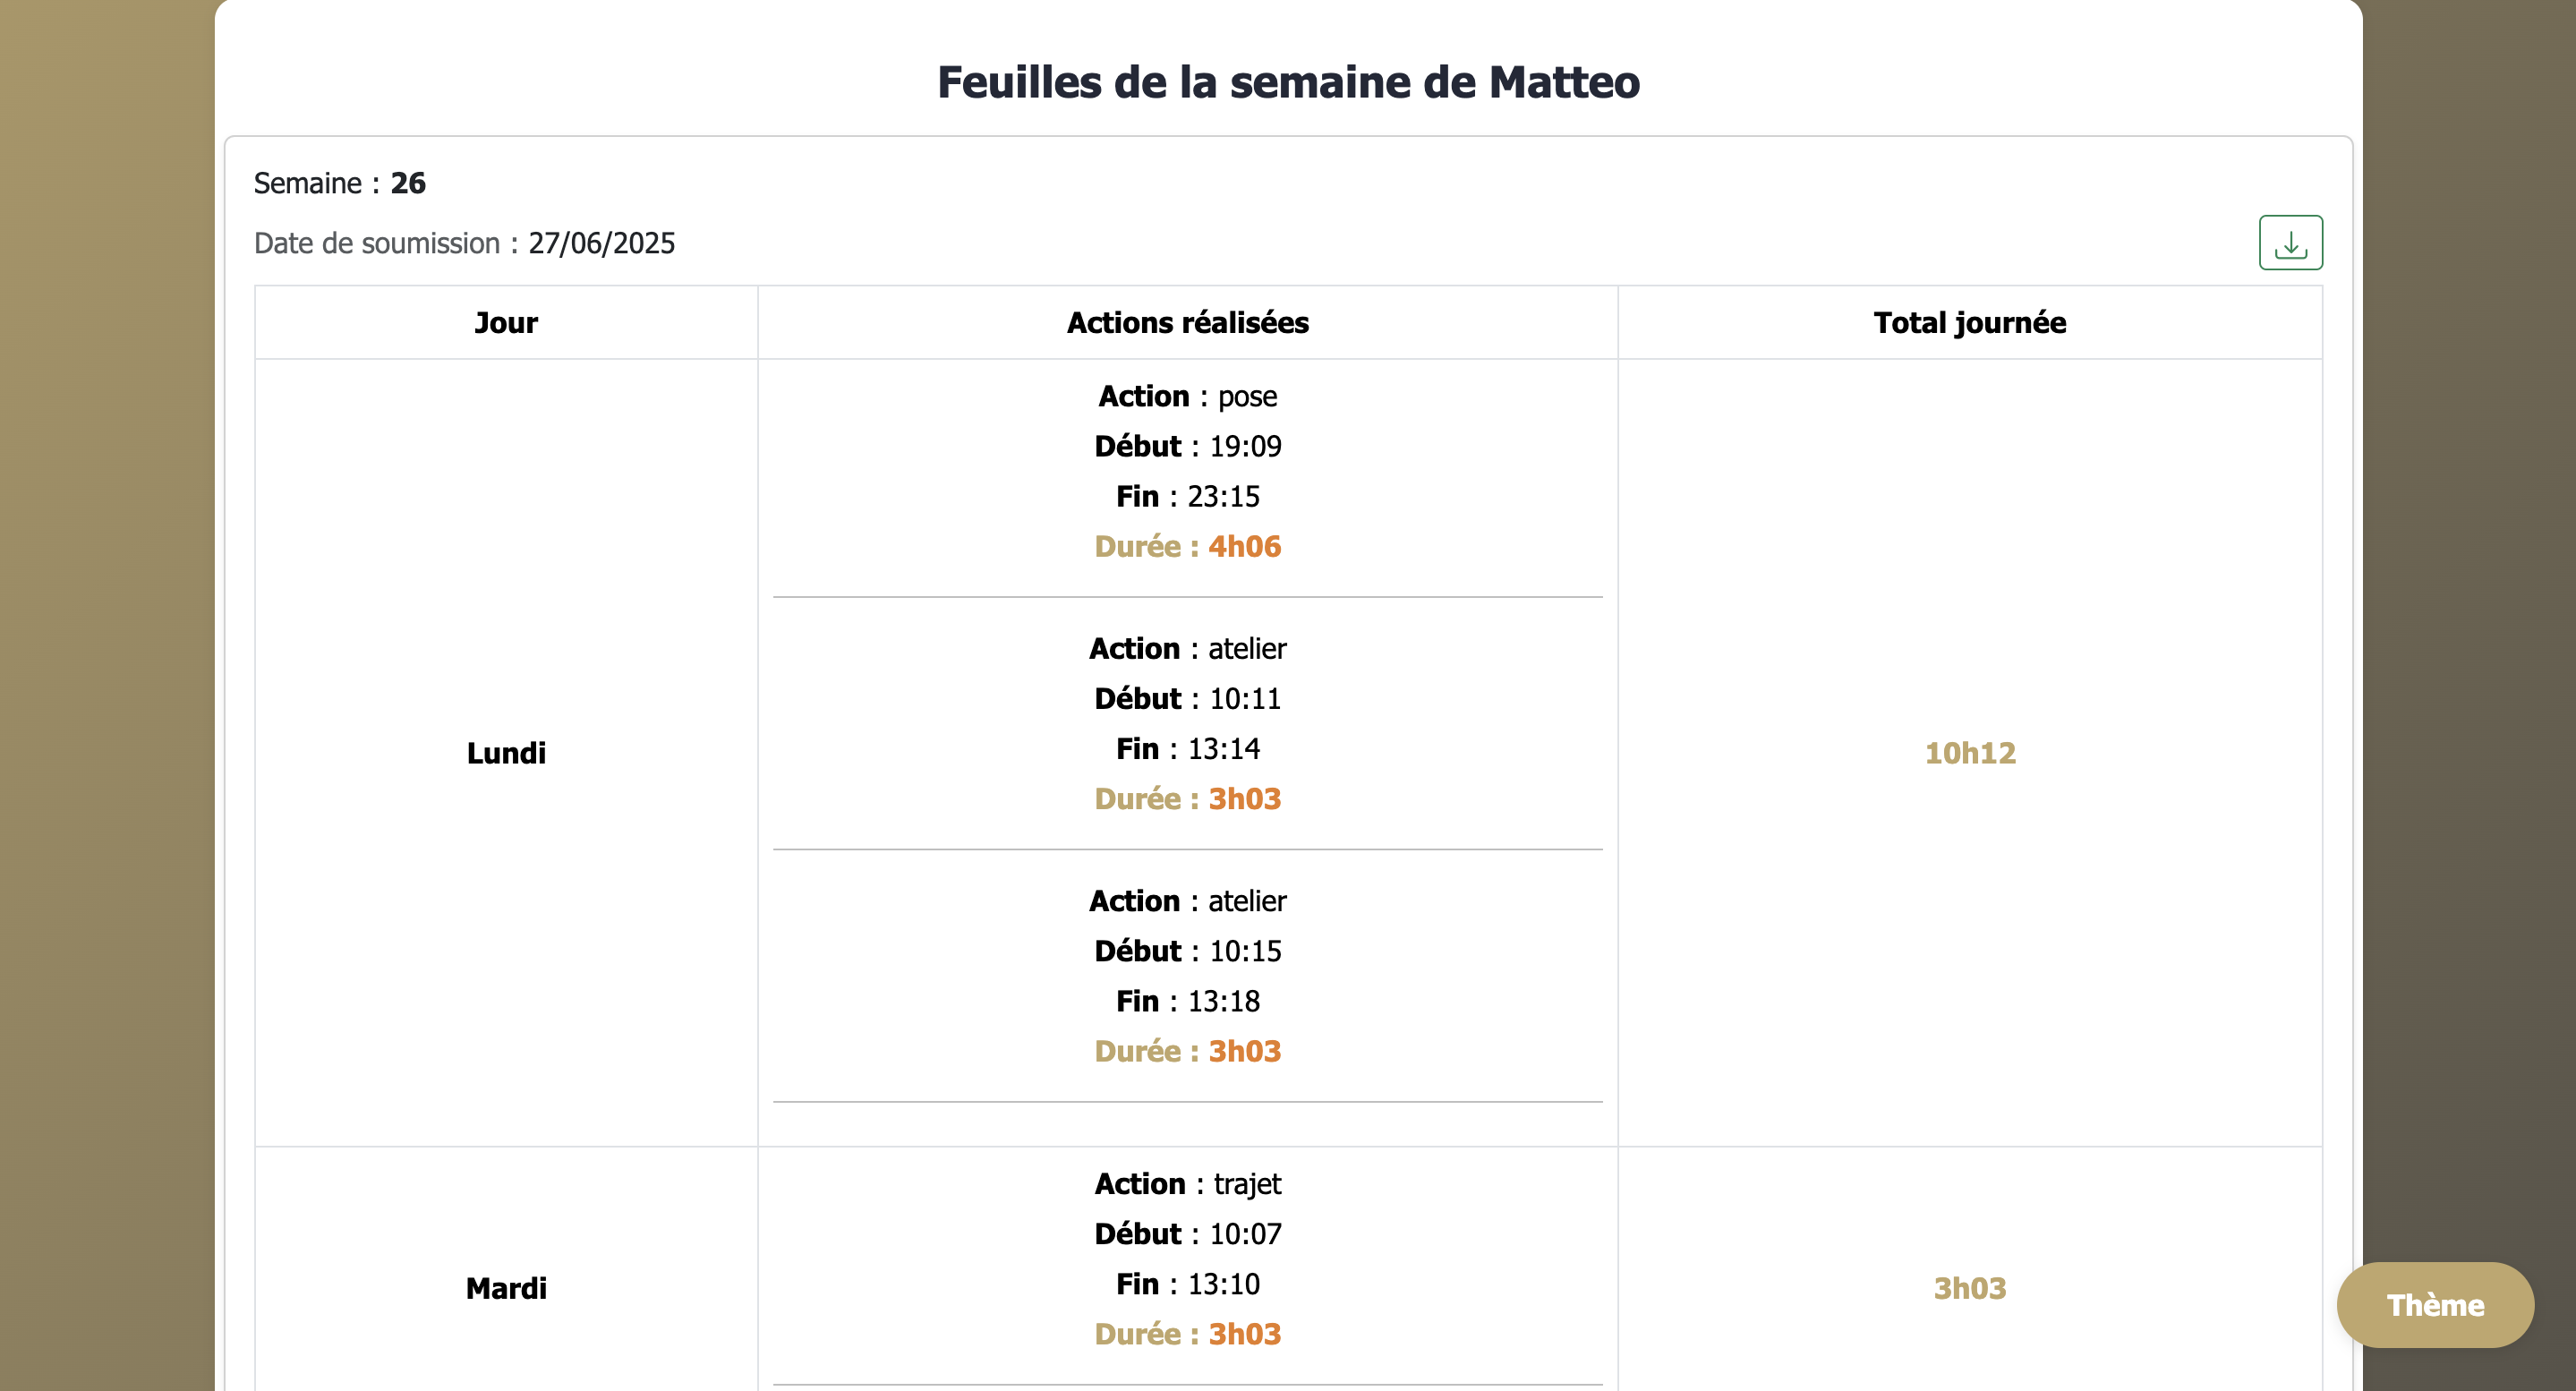Click the 4h06 duration value
The image size is (2576, 1391).
click(1244, 546)
